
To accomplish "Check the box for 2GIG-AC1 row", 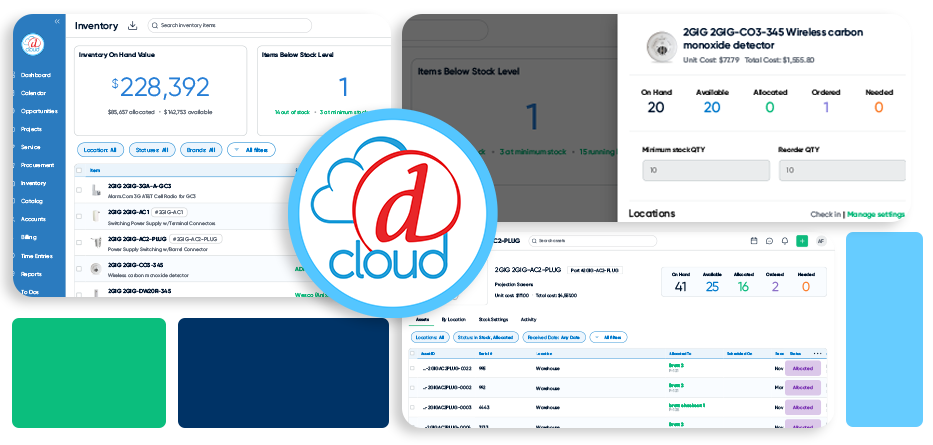I will [79, 217].
